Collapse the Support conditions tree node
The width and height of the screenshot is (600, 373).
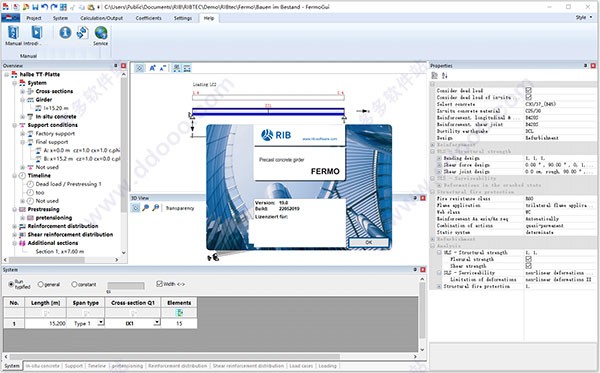tap(15, 125)
